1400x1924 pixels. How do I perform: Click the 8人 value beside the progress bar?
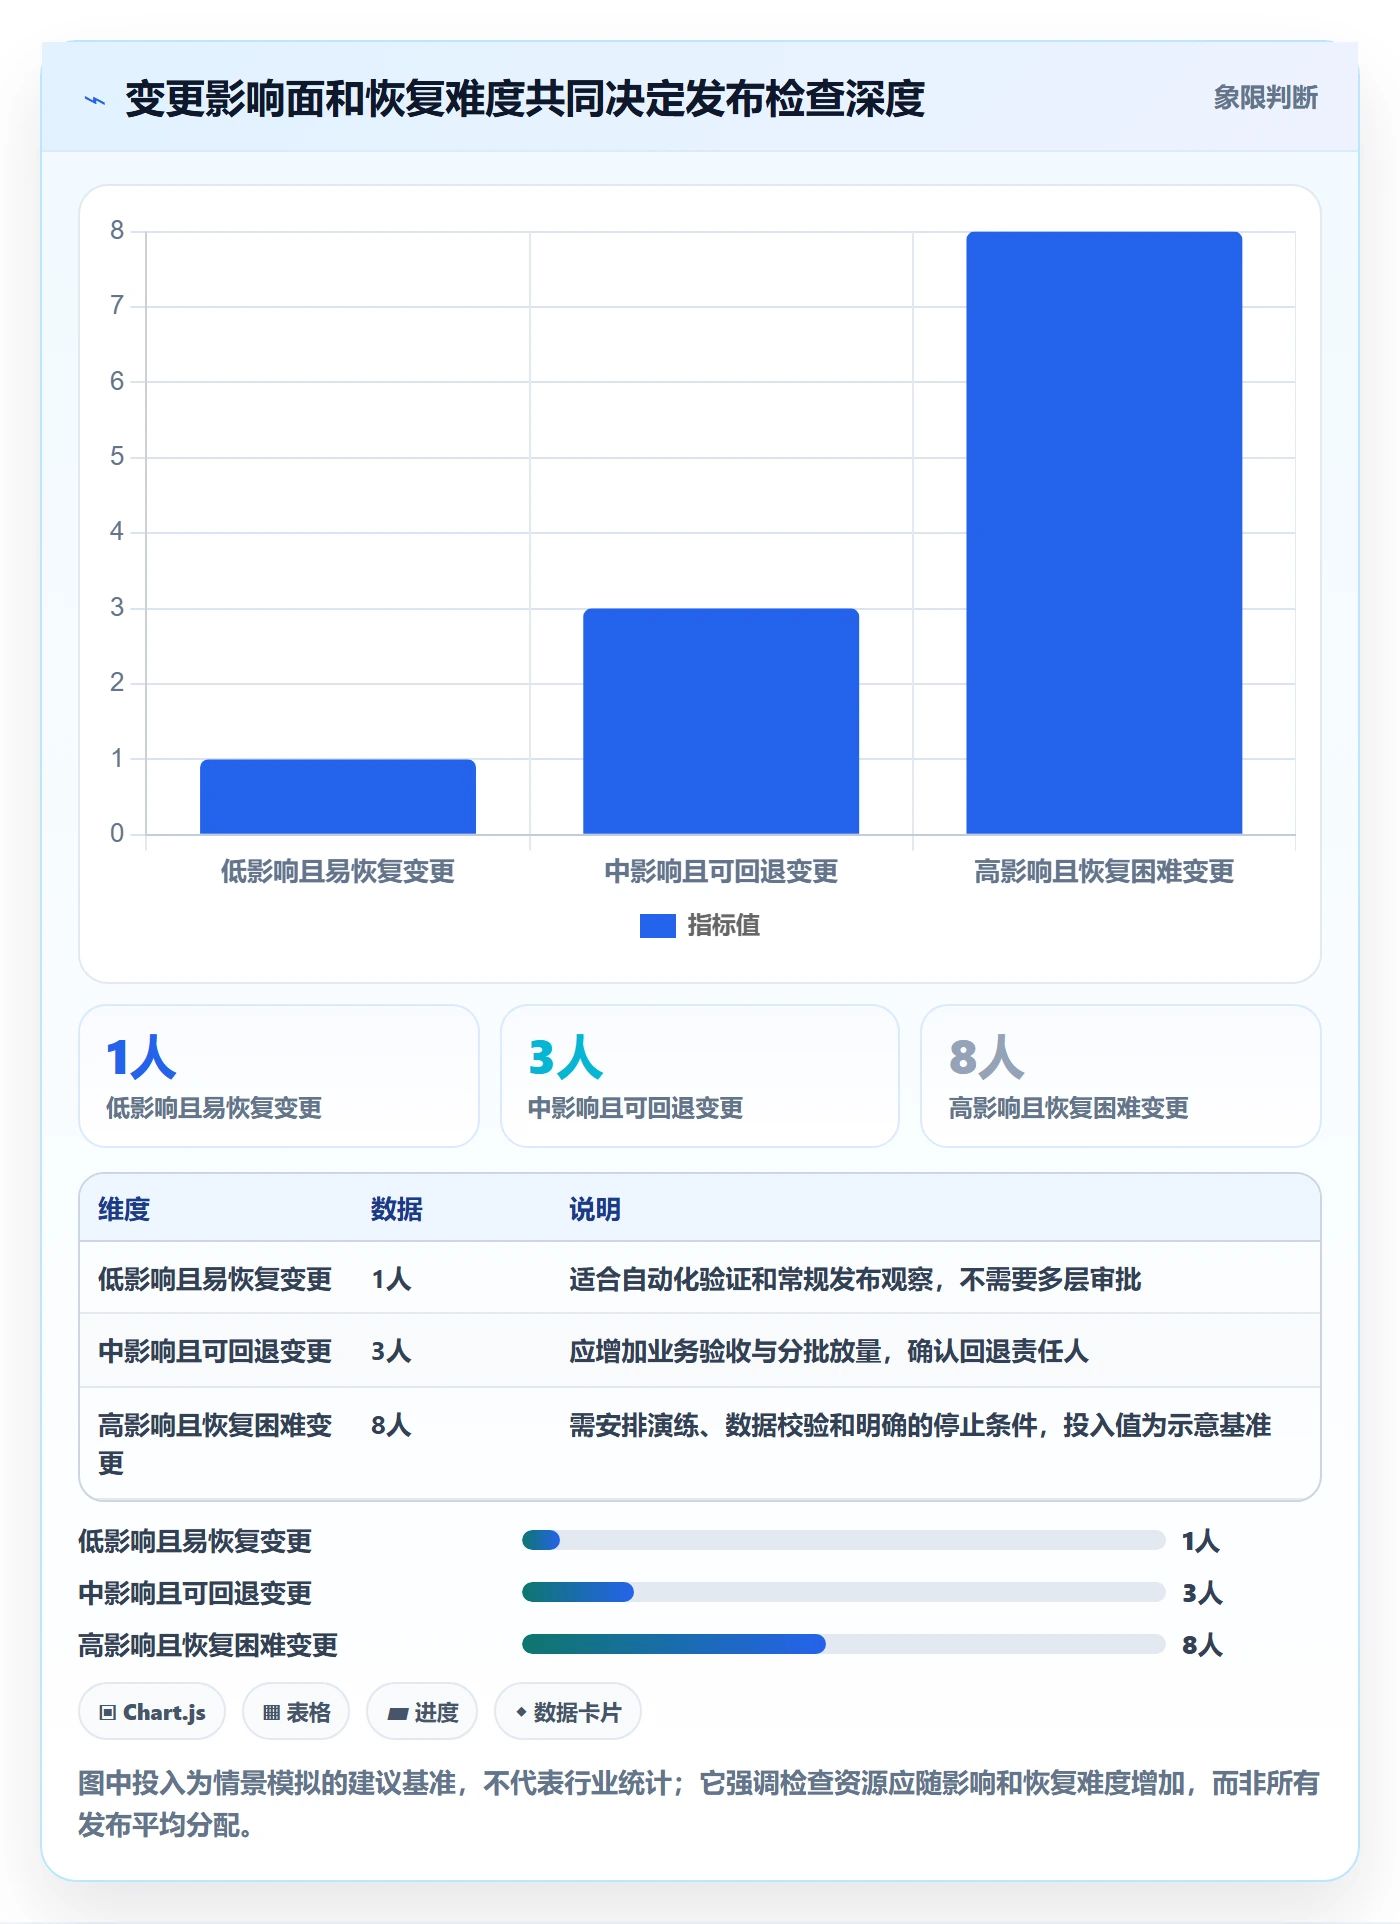(1202, 1645)
